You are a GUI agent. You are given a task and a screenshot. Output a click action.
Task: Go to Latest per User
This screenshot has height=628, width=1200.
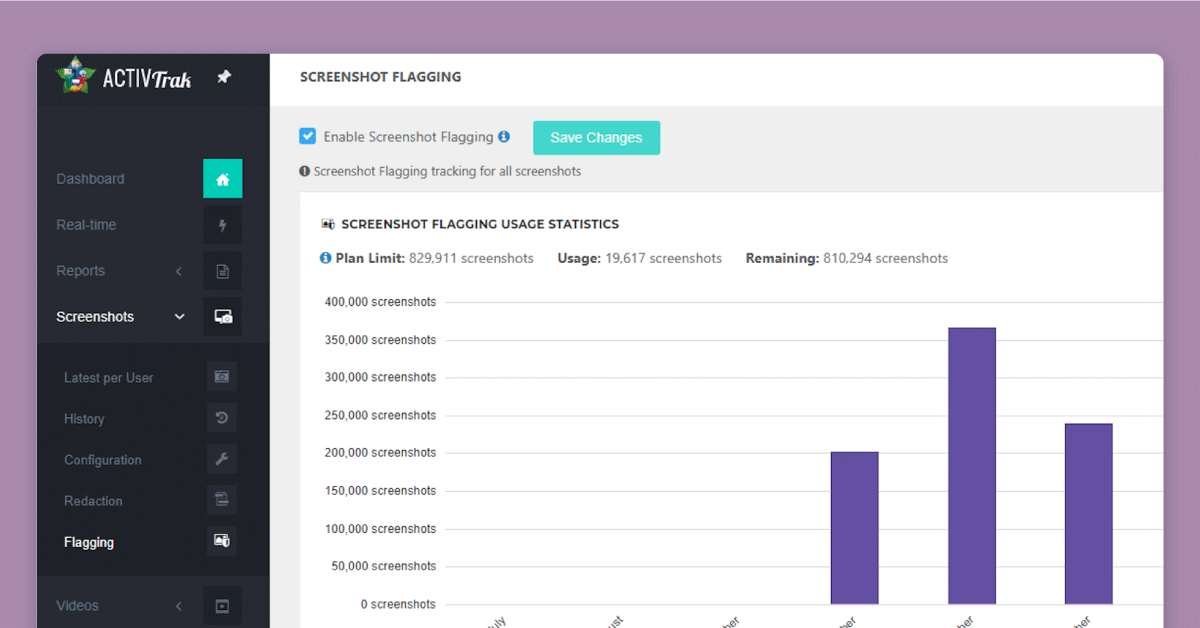pyautogui.click(x=108, y=378)
